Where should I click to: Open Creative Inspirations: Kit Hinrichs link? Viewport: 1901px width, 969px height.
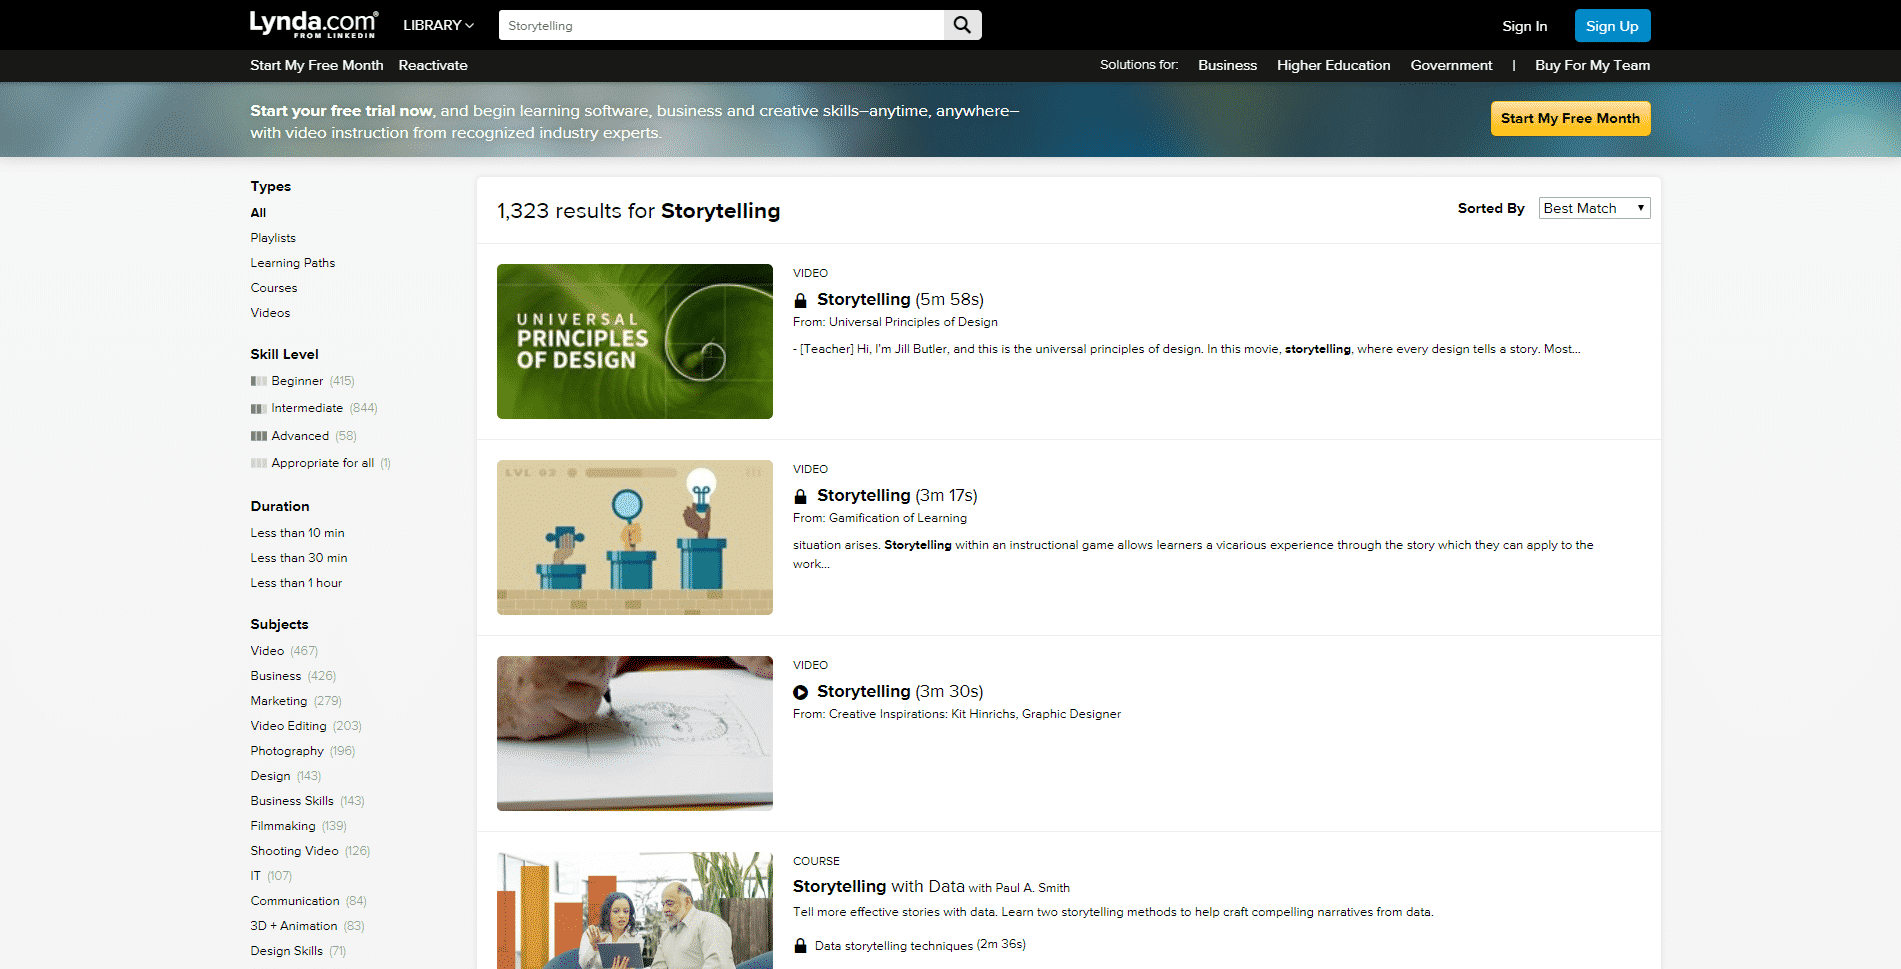(957, 714)
